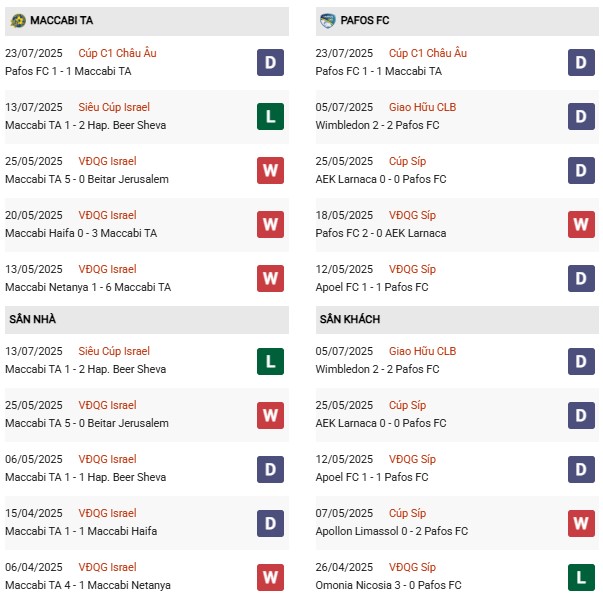Screen dimensions: 603x598
Task: Click D badge for Maccabi TA 1 - 1 Maccabi Haifa
Action: (x=270, y=522)
